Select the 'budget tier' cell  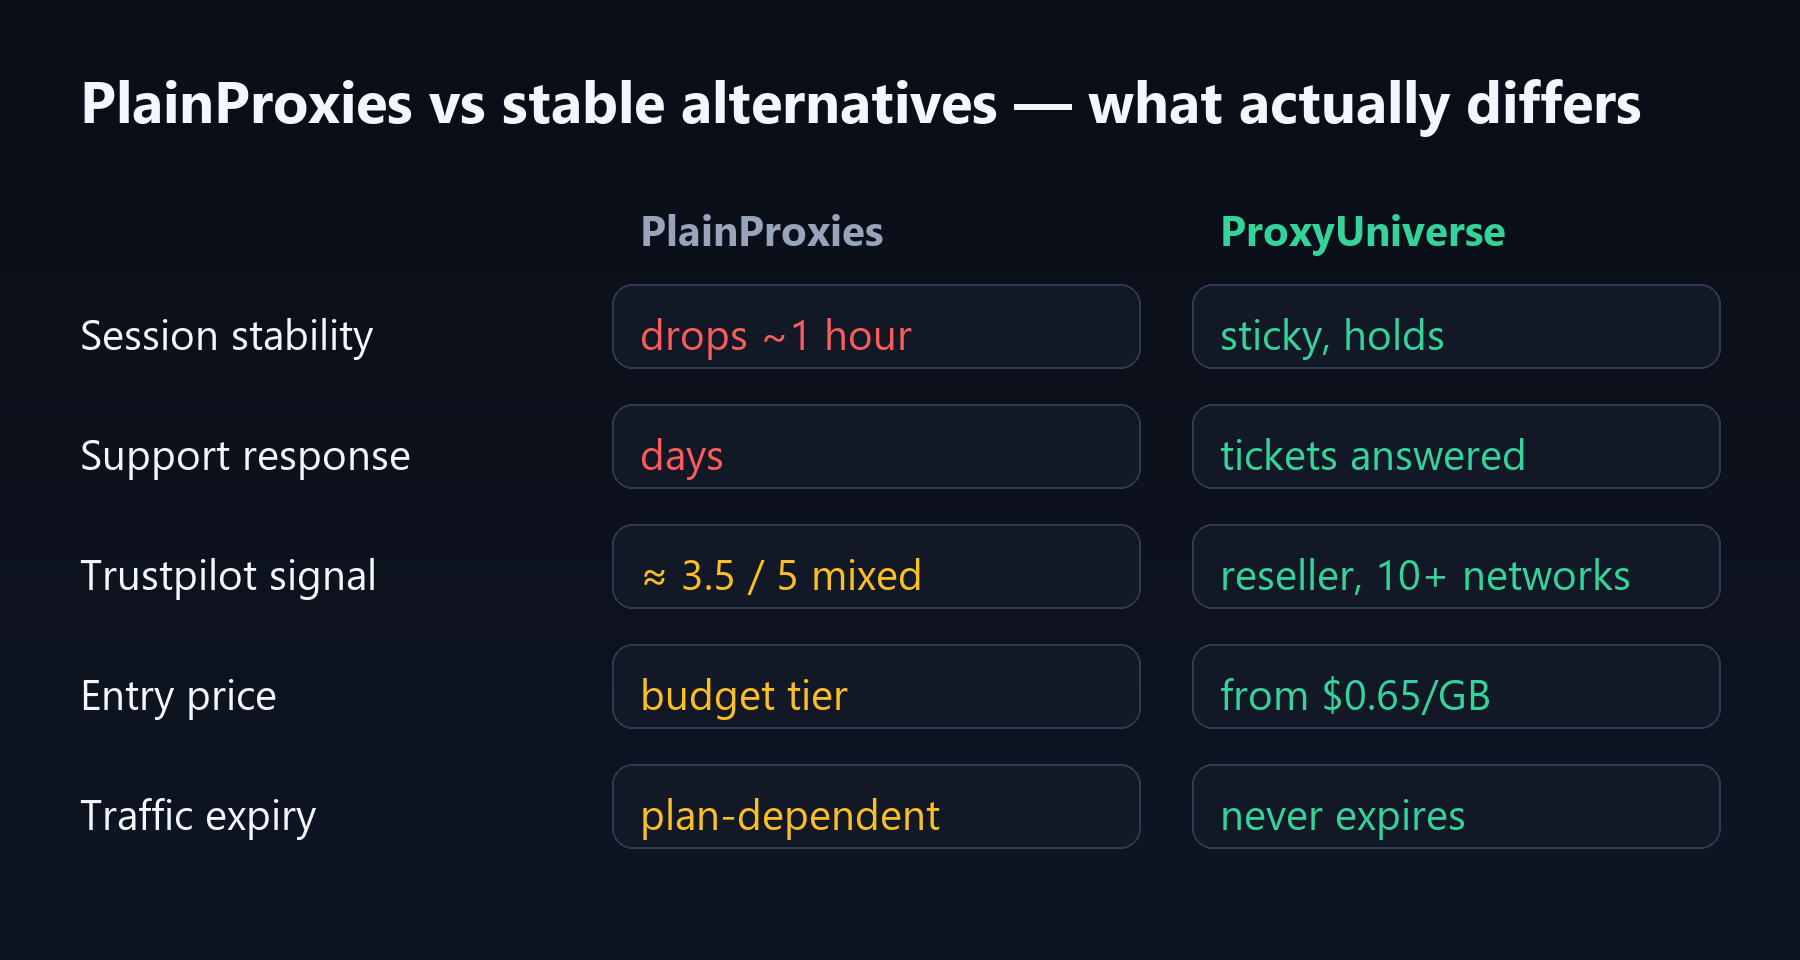tap(876, 687)
